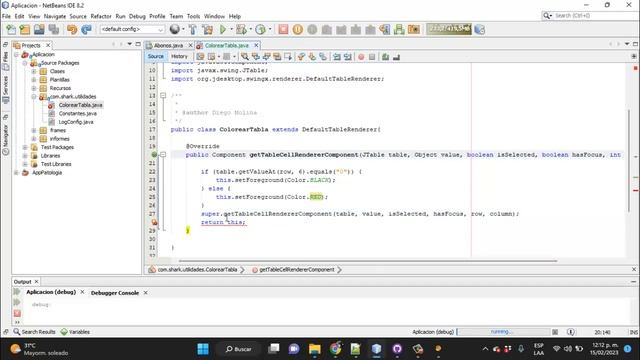This screenshot has width=640, height=360.
Task: Open Variables window from status bar
Action: point(75,332)
